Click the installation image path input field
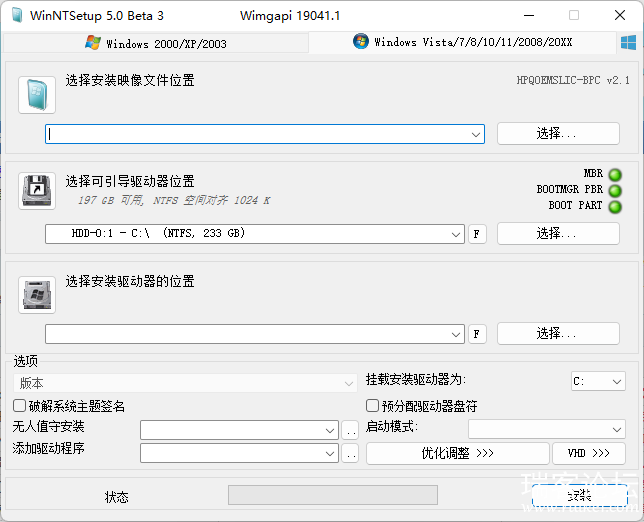The height and width of the screenshot is (522, 644). pyautogui.click(x=265, y=134)
